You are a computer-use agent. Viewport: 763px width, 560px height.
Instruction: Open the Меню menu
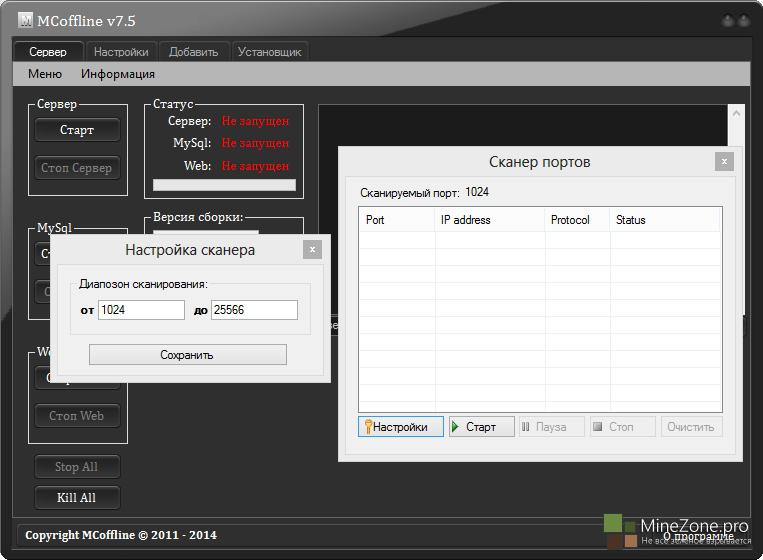45,74
